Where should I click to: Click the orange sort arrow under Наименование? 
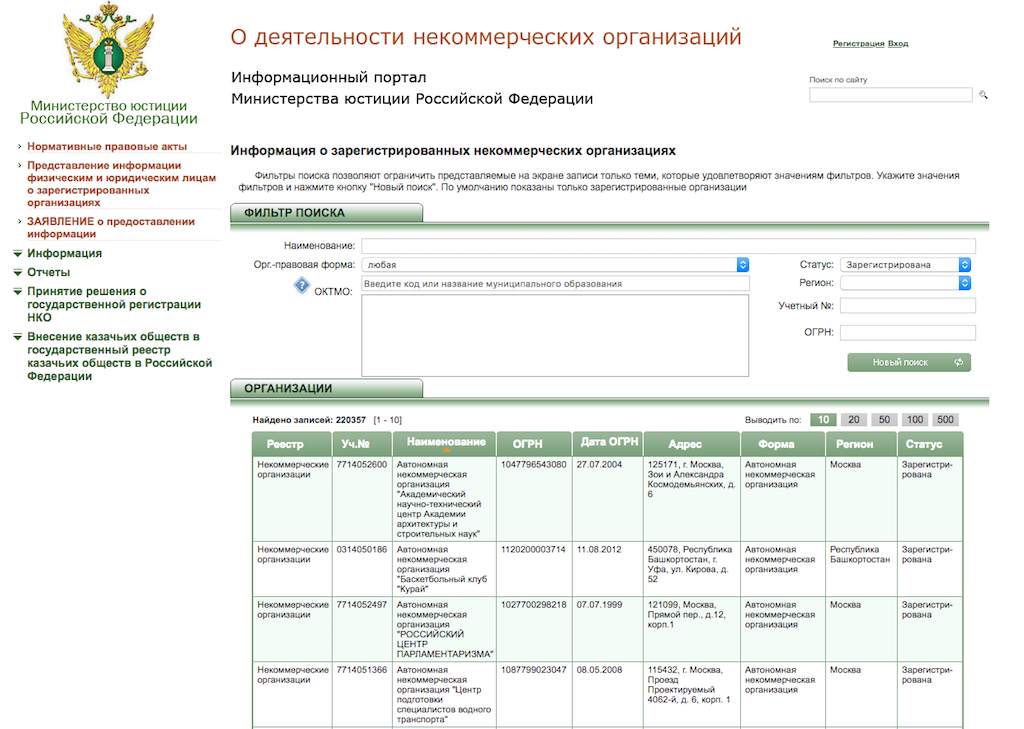pos(445,452)
